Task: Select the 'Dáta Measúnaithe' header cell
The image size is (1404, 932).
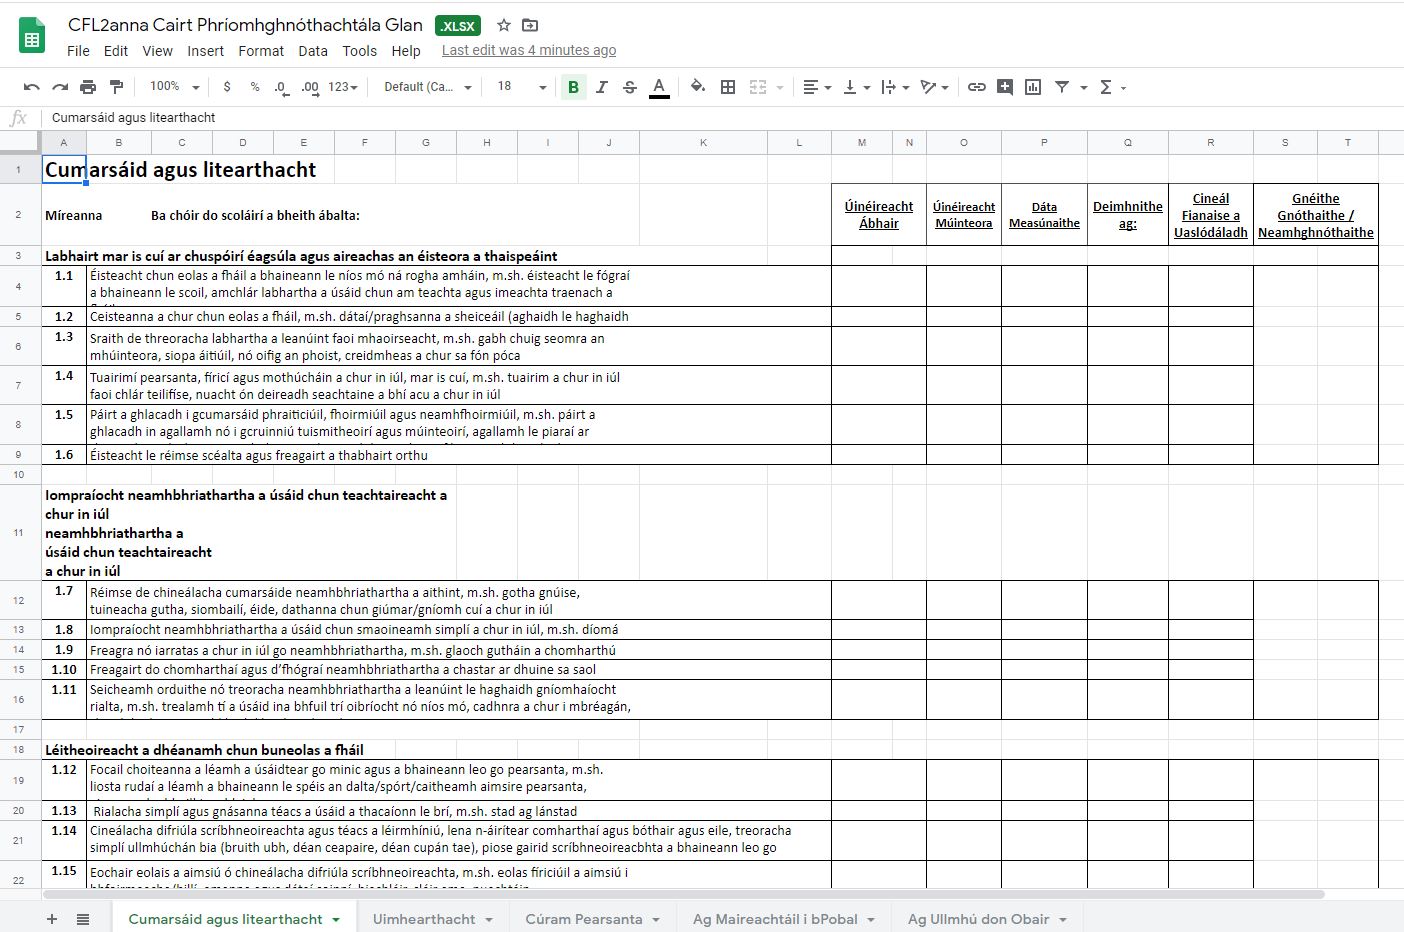Action: tap(1044, 215)
